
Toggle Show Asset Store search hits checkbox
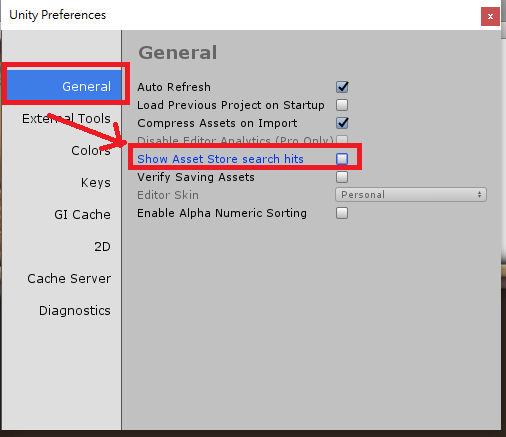[342, 159]
